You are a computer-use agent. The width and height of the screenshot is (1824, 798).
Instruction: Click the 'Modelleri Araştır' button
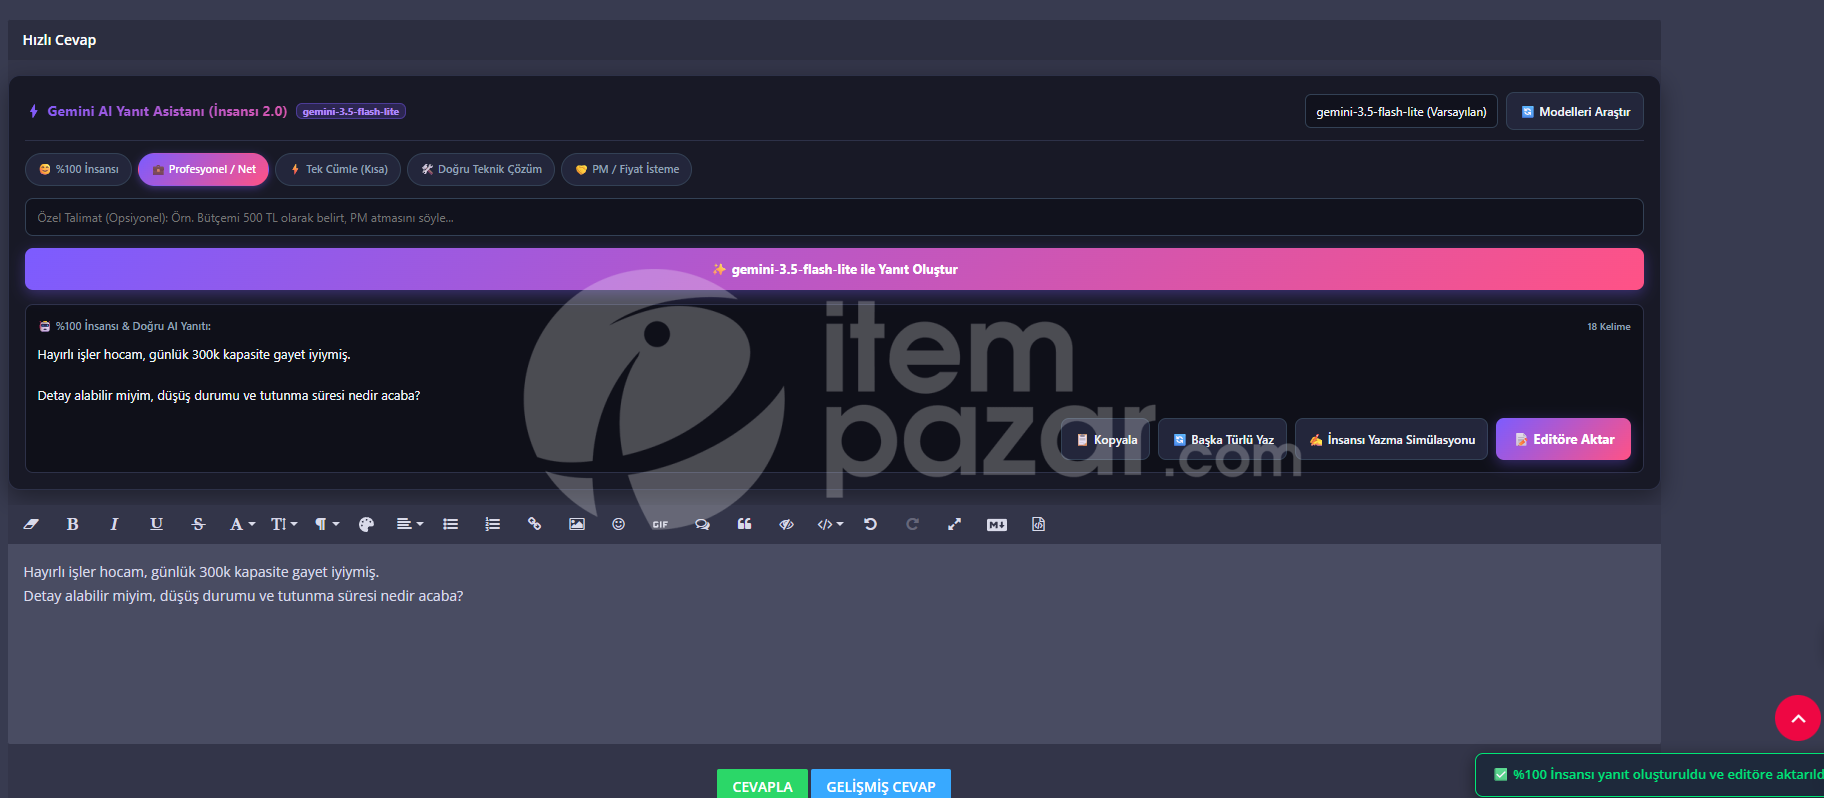pos(1575,111)
